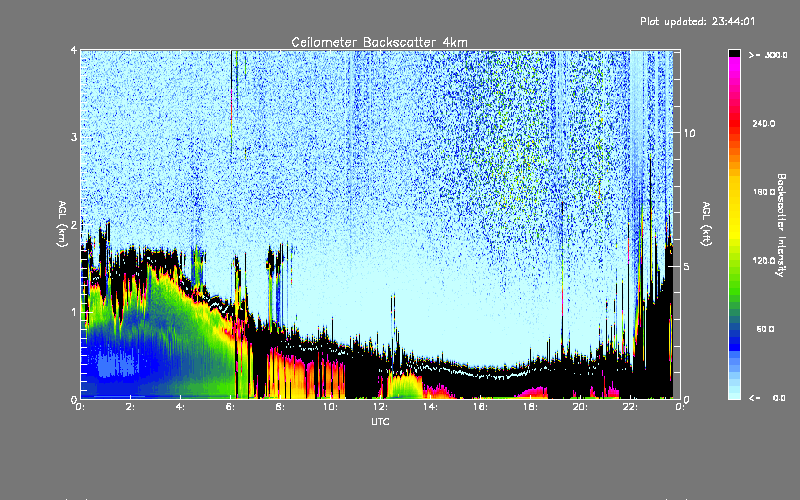Click the '4:' tick on UTC axis
800x500 pixels.
pyautogui.click(x=181, y=407)
